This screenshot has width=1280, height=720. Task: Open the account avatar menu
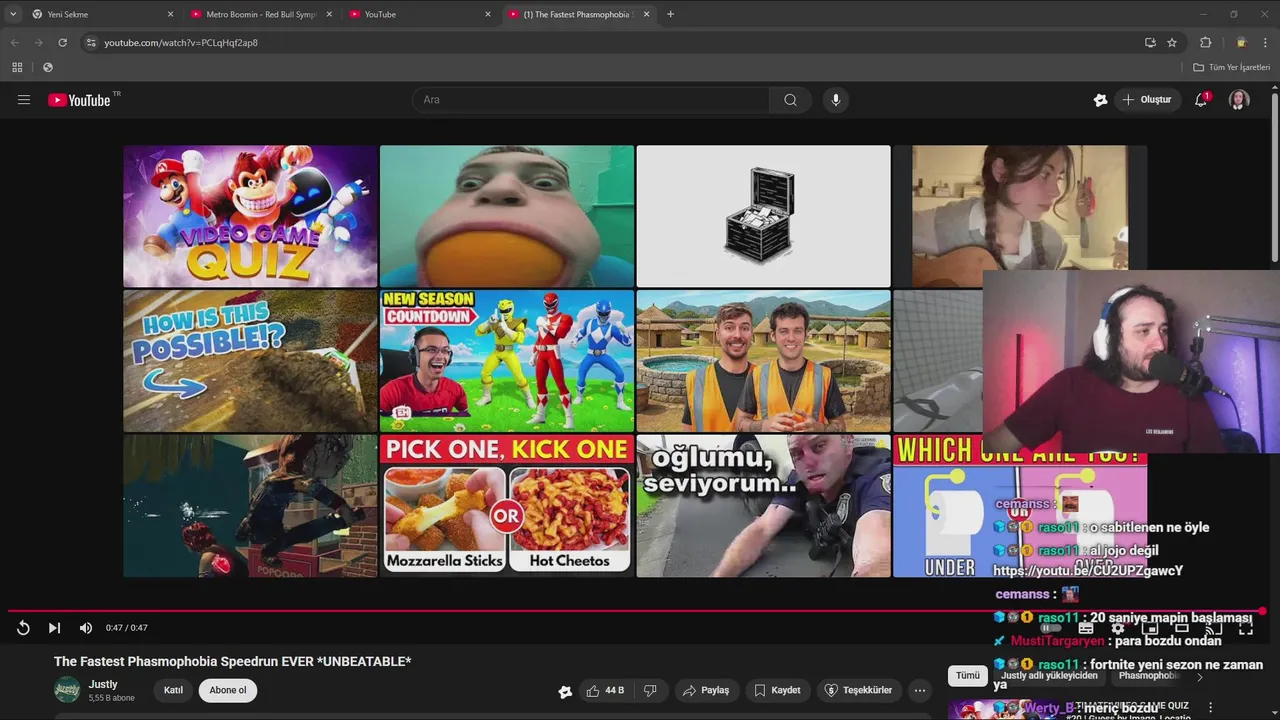1239,100
